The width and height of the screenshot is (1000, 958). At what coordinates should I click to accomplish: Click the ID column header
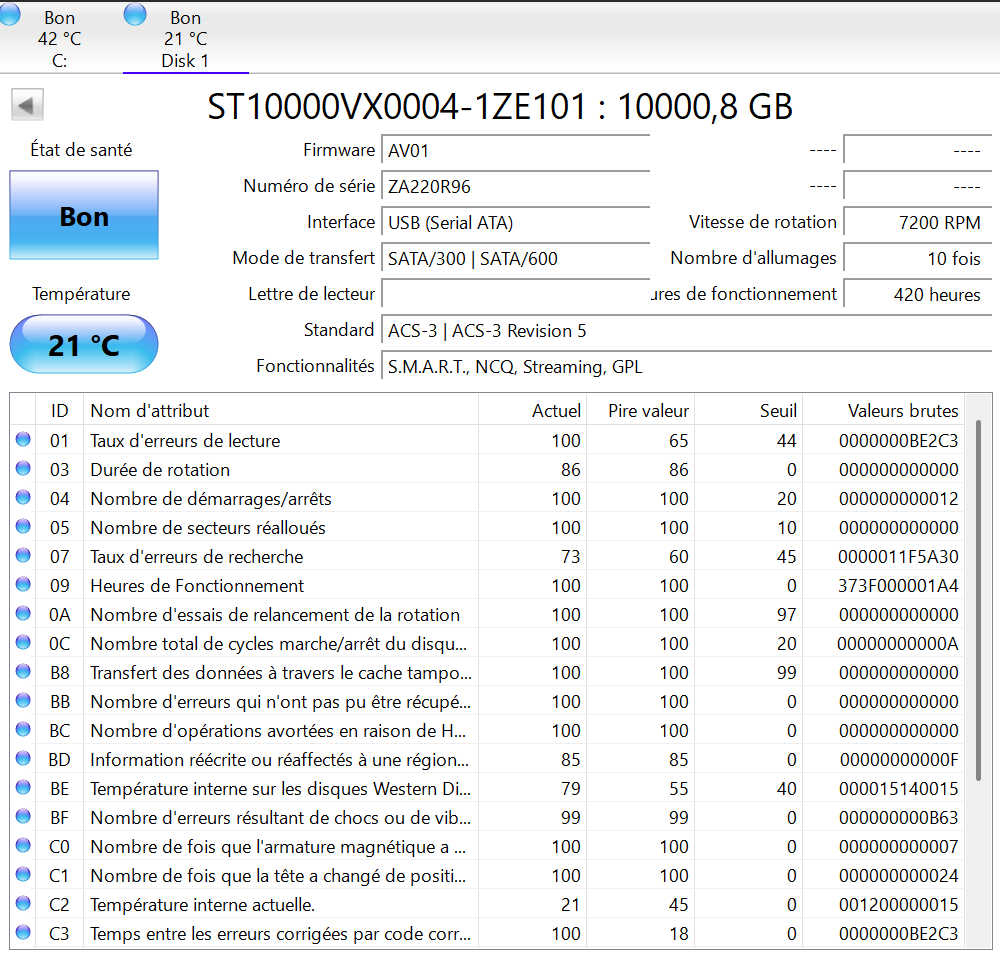coord(59,410)
